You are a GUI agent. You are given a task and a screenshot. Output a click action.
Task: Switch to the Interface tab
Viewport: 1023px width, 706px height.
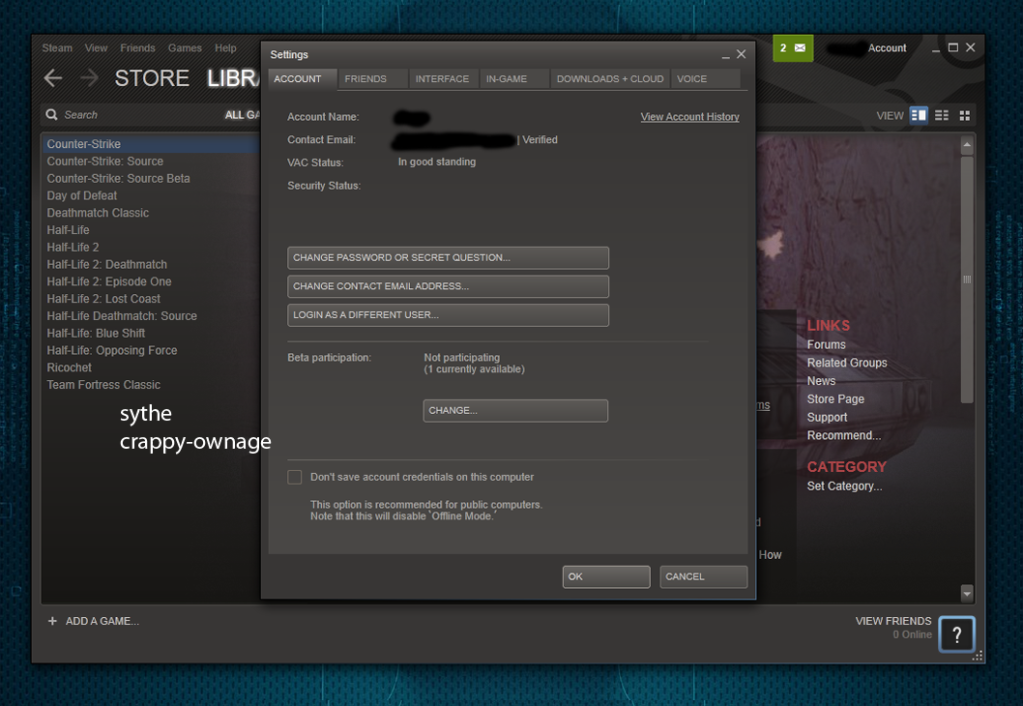coord(444,79)
